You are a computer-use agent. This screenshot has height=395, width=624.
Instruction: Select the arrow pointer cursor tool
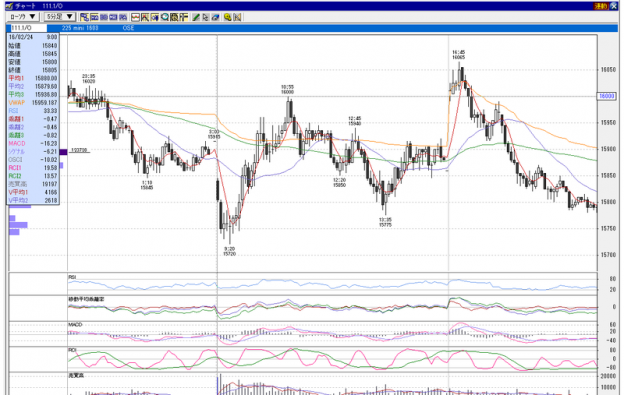pos(205,17)
